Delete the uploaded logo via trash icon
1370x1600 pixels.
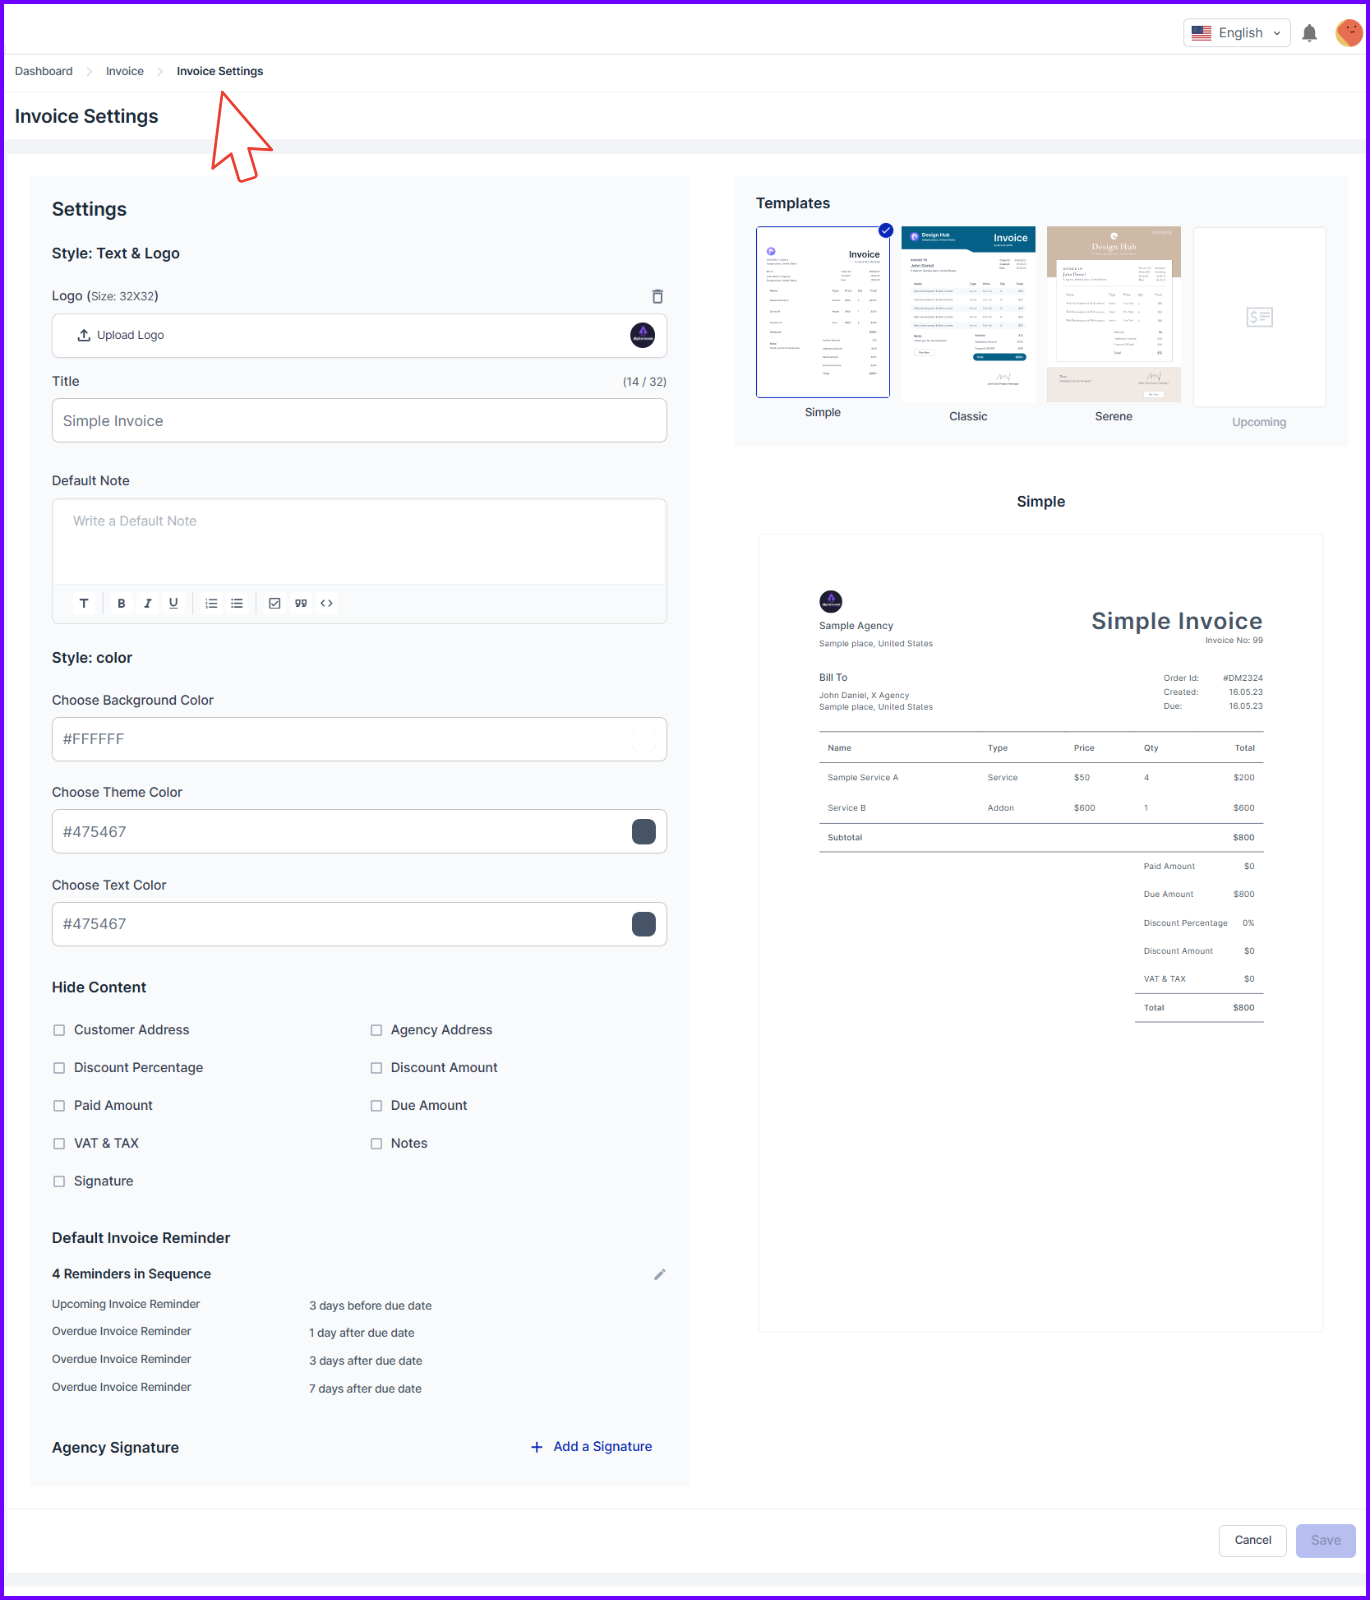(x=657, y=296)
